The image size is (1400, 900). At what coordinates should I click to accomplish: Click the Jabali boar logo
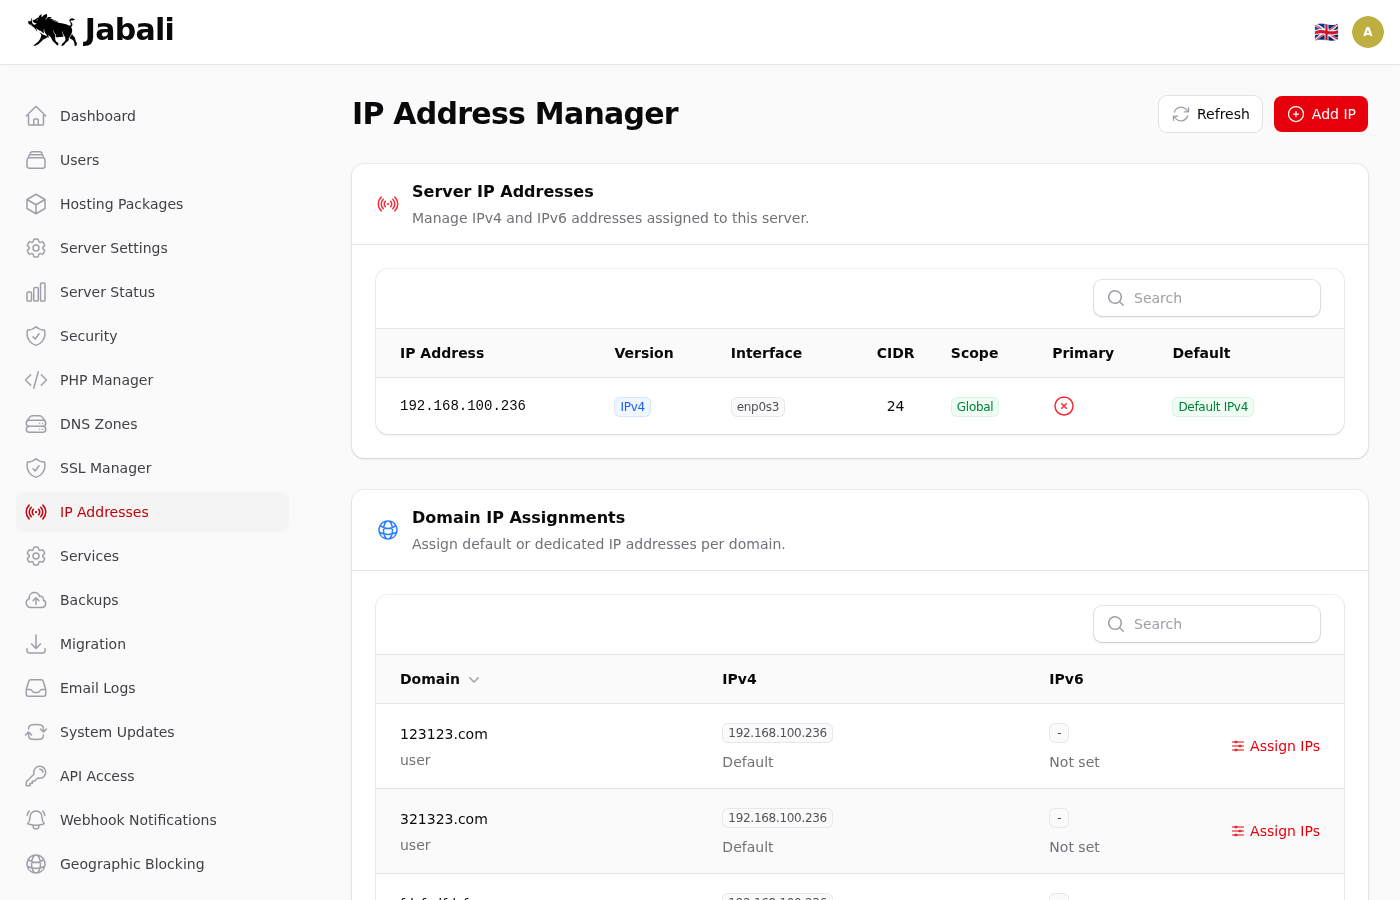[53, 30]
